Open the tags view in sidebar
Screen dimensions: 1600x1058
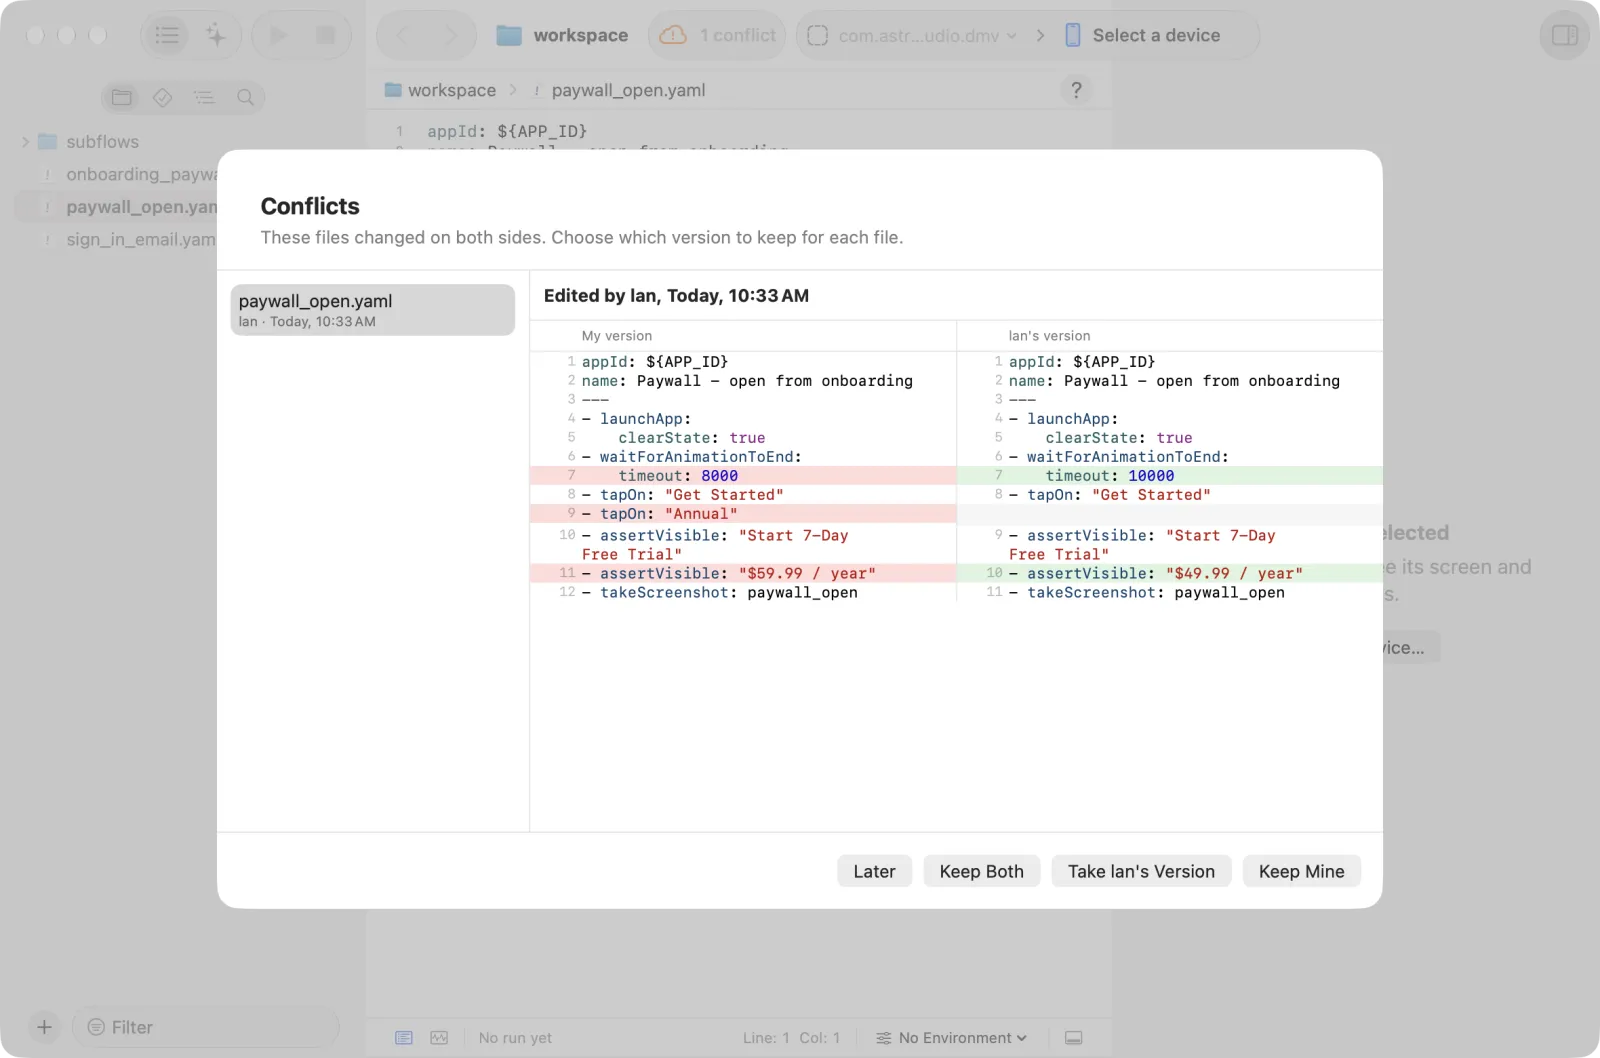[x=163, y=97]
